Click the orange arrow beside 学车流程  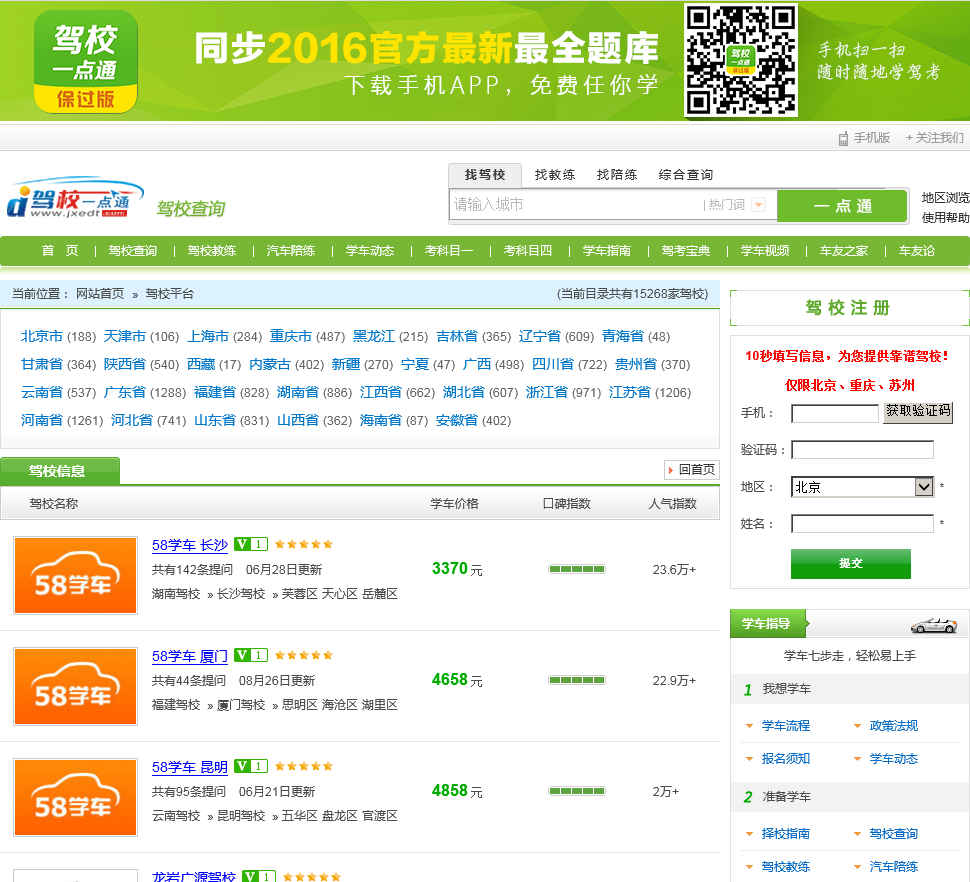click(749, 726)
